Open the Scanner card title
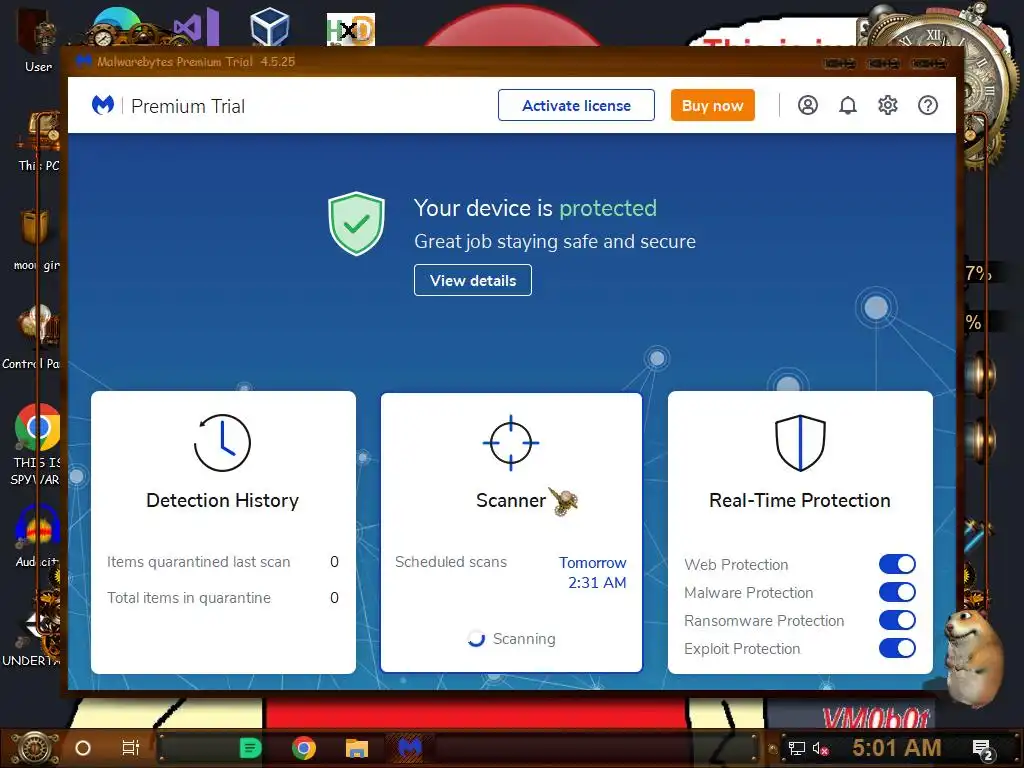 coord(511,500)
